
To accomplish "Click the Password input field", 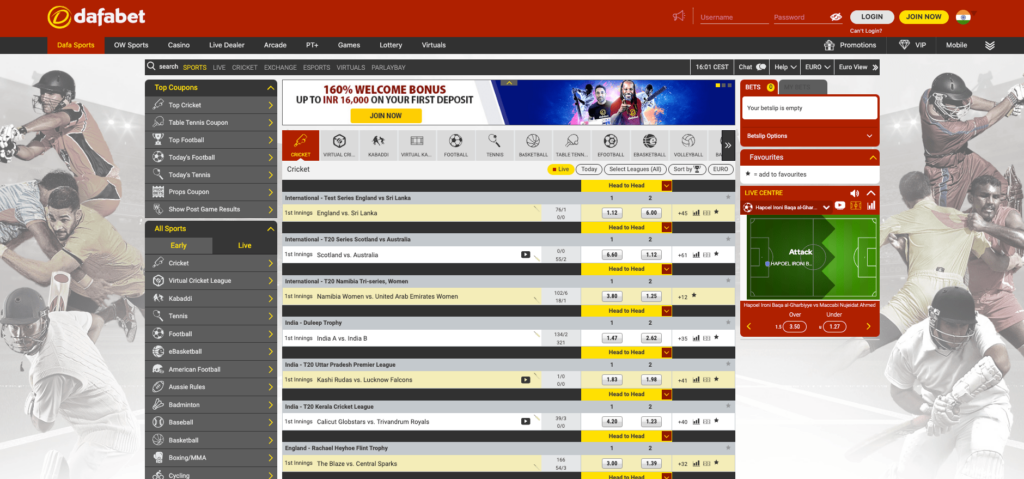I will tap(801, 18).
